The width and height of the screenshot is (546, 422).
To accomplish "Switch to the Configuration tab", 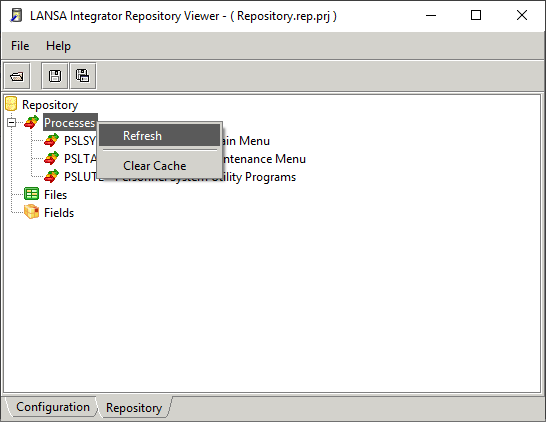I will (x=53, y=407).
